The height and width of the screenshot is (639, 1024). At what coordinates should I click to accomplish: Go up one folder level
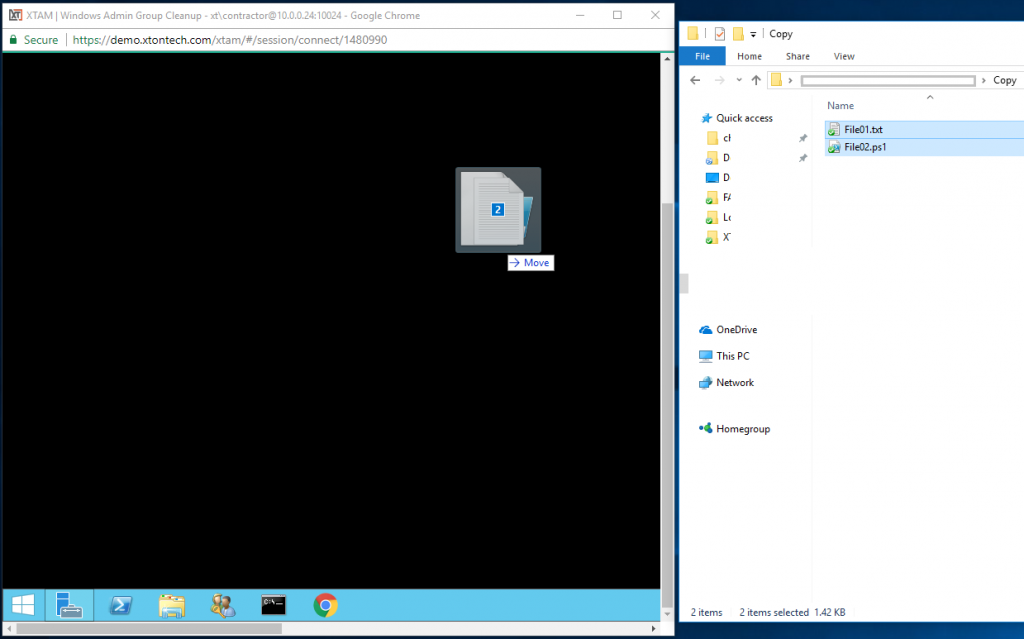pyautogui.click(x=756, y=80)
